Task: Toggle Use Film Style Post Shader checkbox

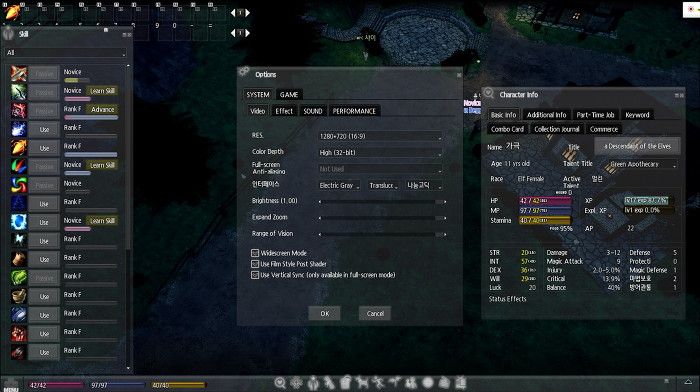Action: pos(255,264)
